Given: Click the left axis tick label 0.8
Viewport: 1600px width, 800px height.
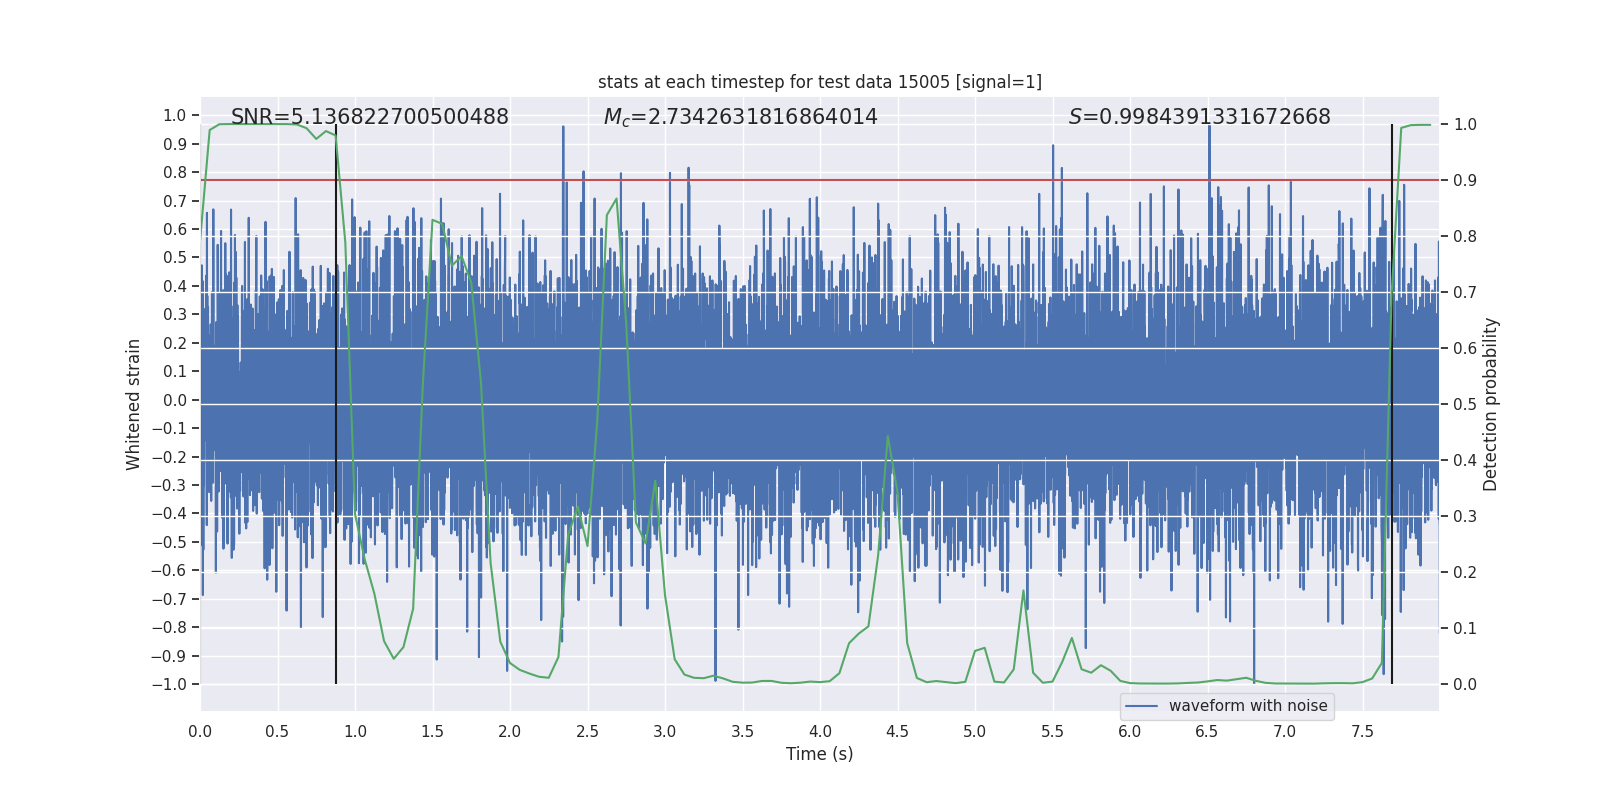Looking at the screenshot, I should tap(175, 172).
